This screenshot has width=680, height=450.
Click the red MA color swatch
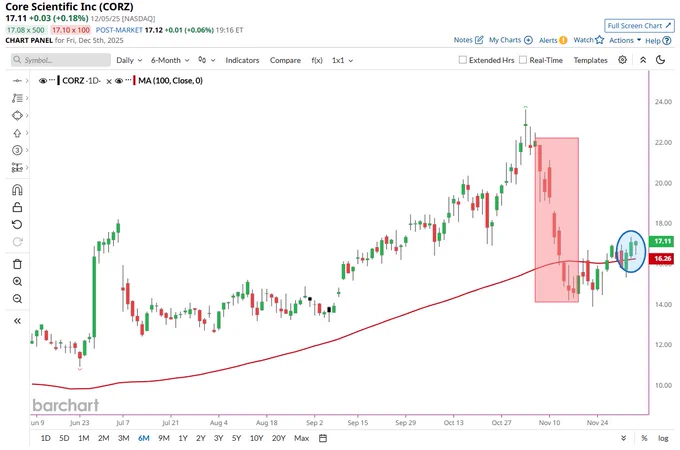(134, 81)
